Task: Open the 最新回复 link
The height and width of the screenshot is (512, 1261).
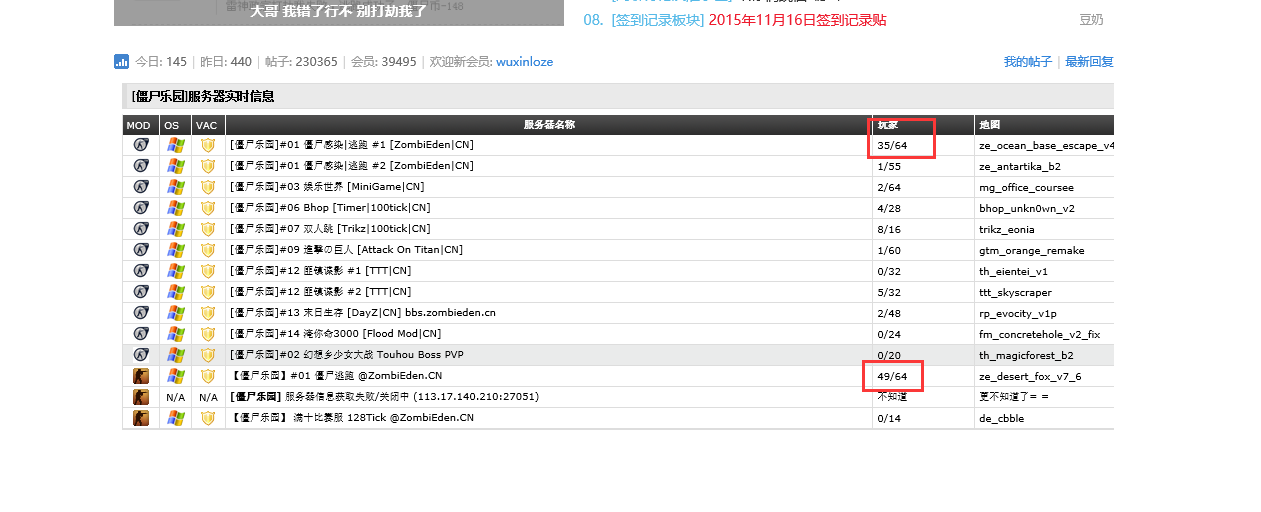Action: [x=1089, y=62]
